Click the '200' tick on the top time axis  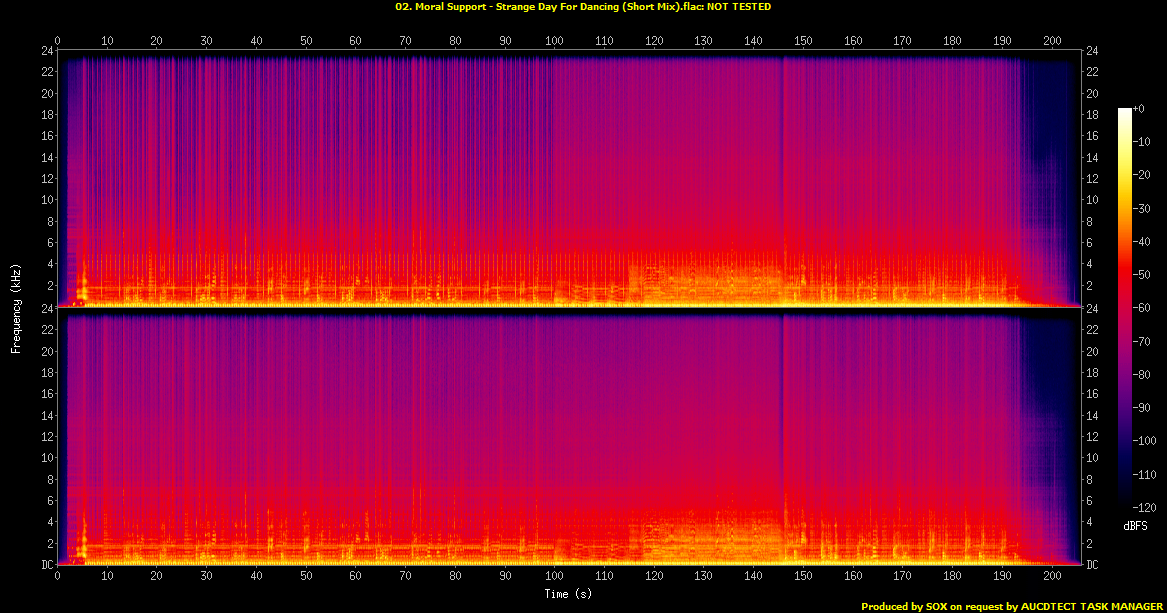click(x=1052, y=41)
